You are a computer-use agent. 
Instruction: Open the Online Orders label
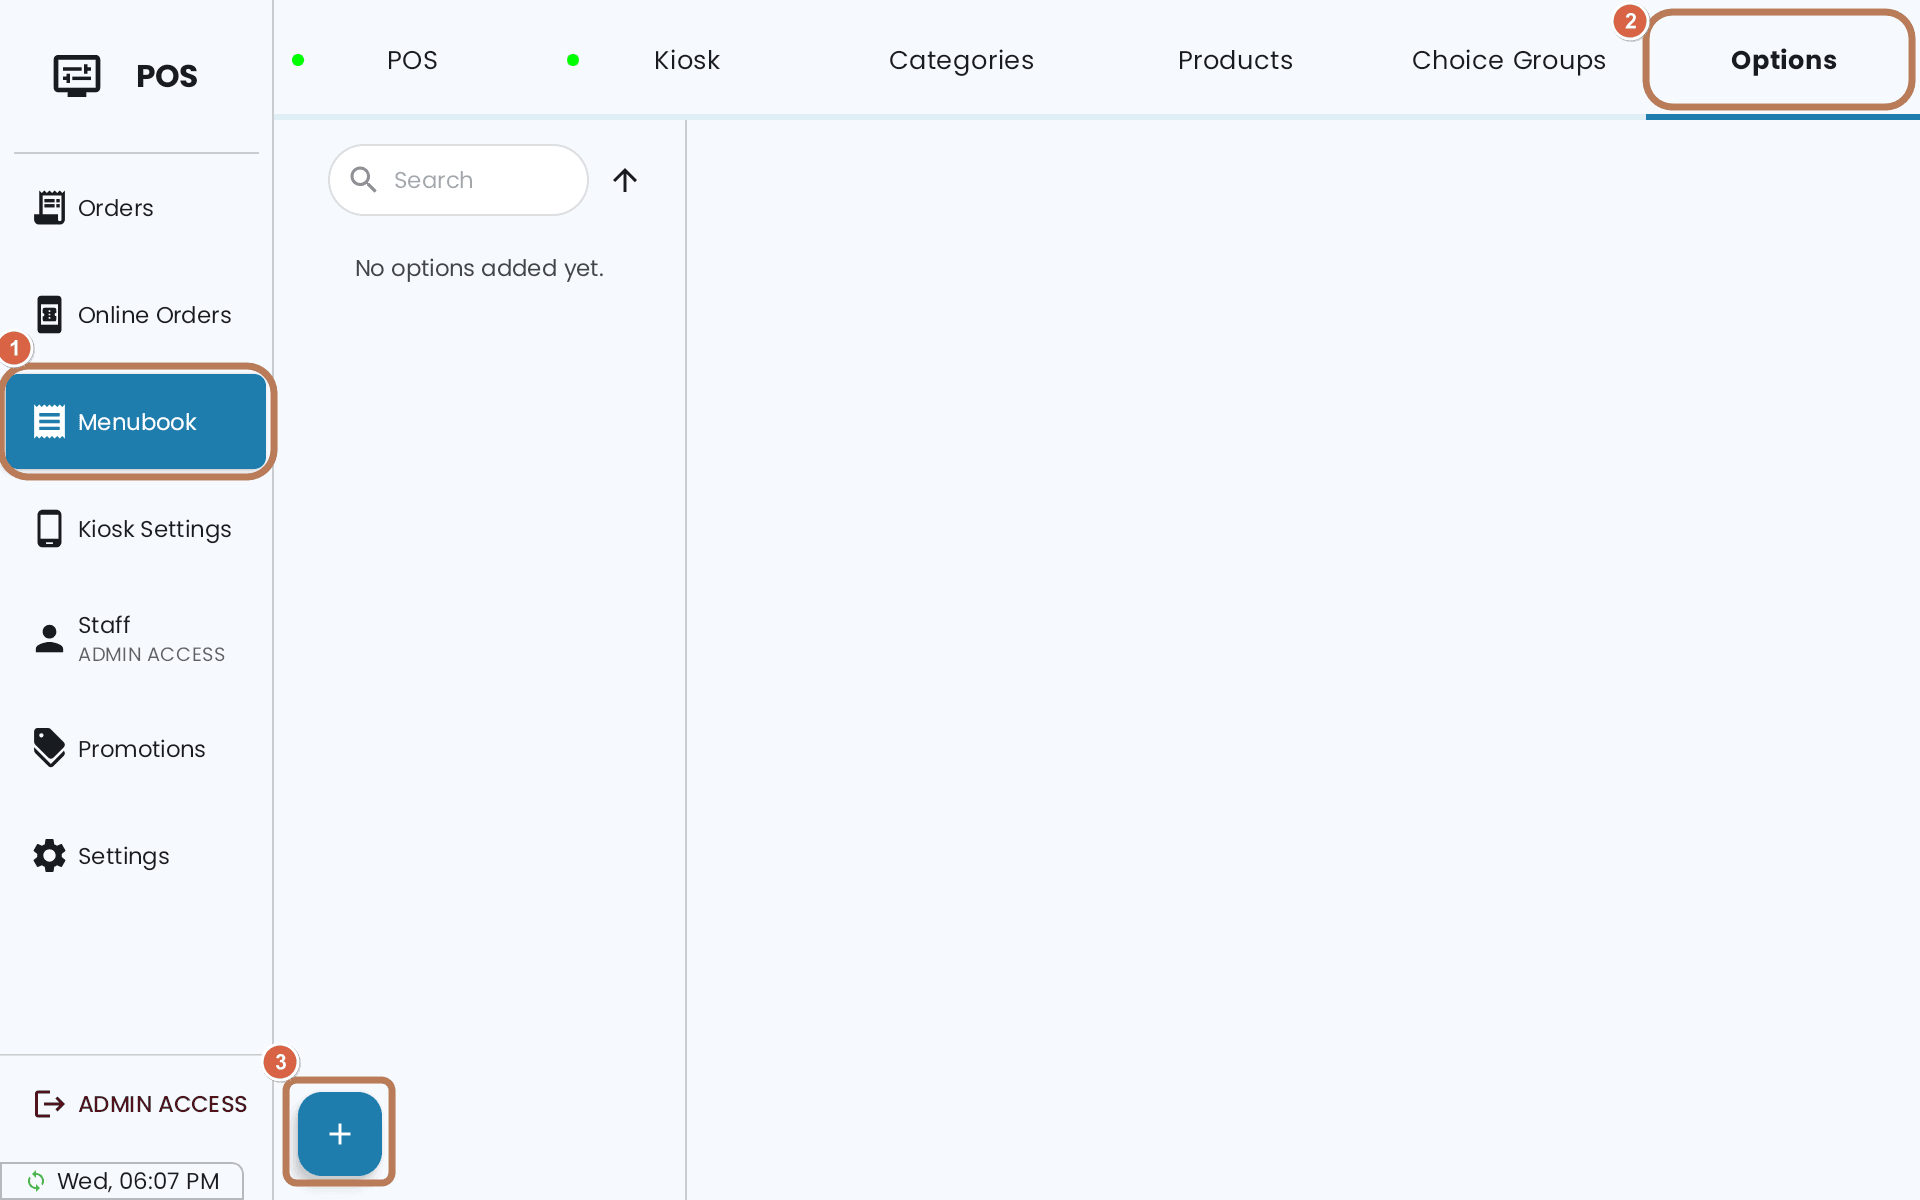tap(154, 315)
